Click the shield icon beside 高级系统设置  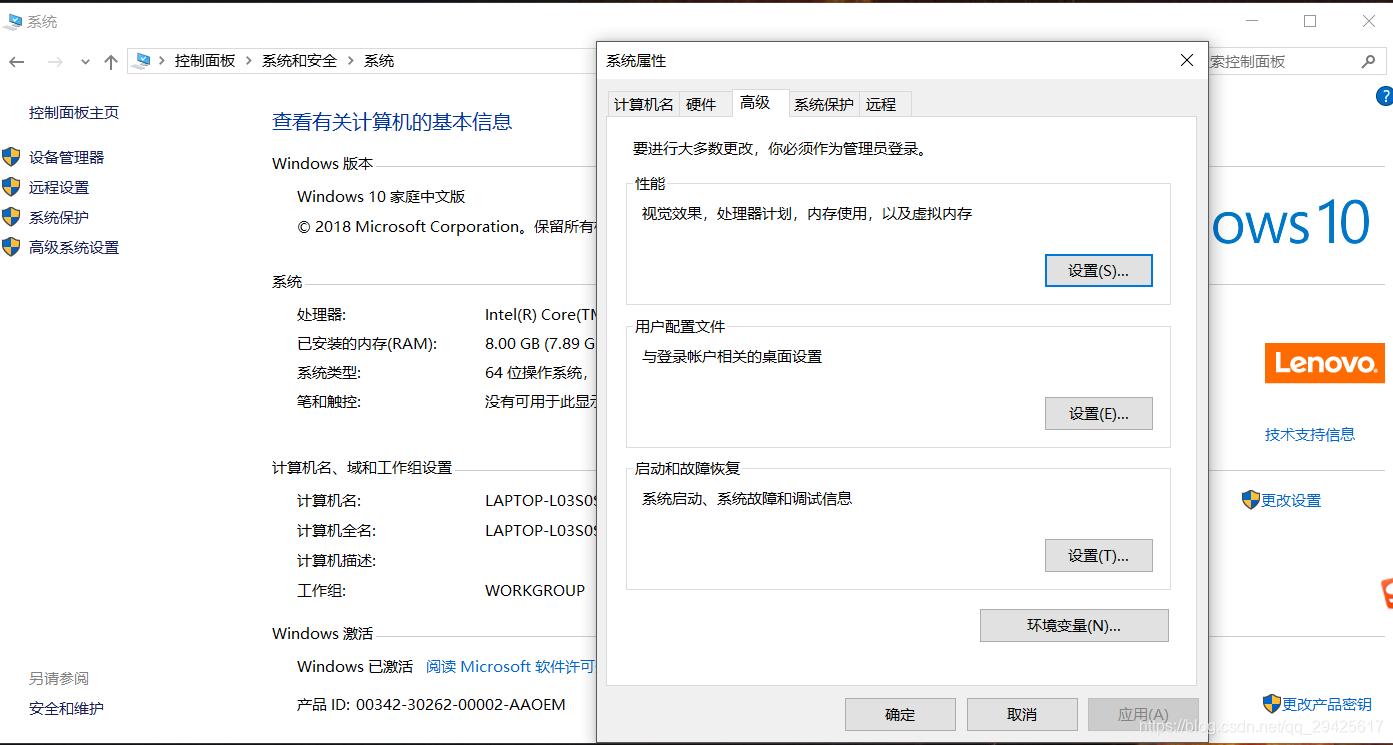(x=11, y=247)
